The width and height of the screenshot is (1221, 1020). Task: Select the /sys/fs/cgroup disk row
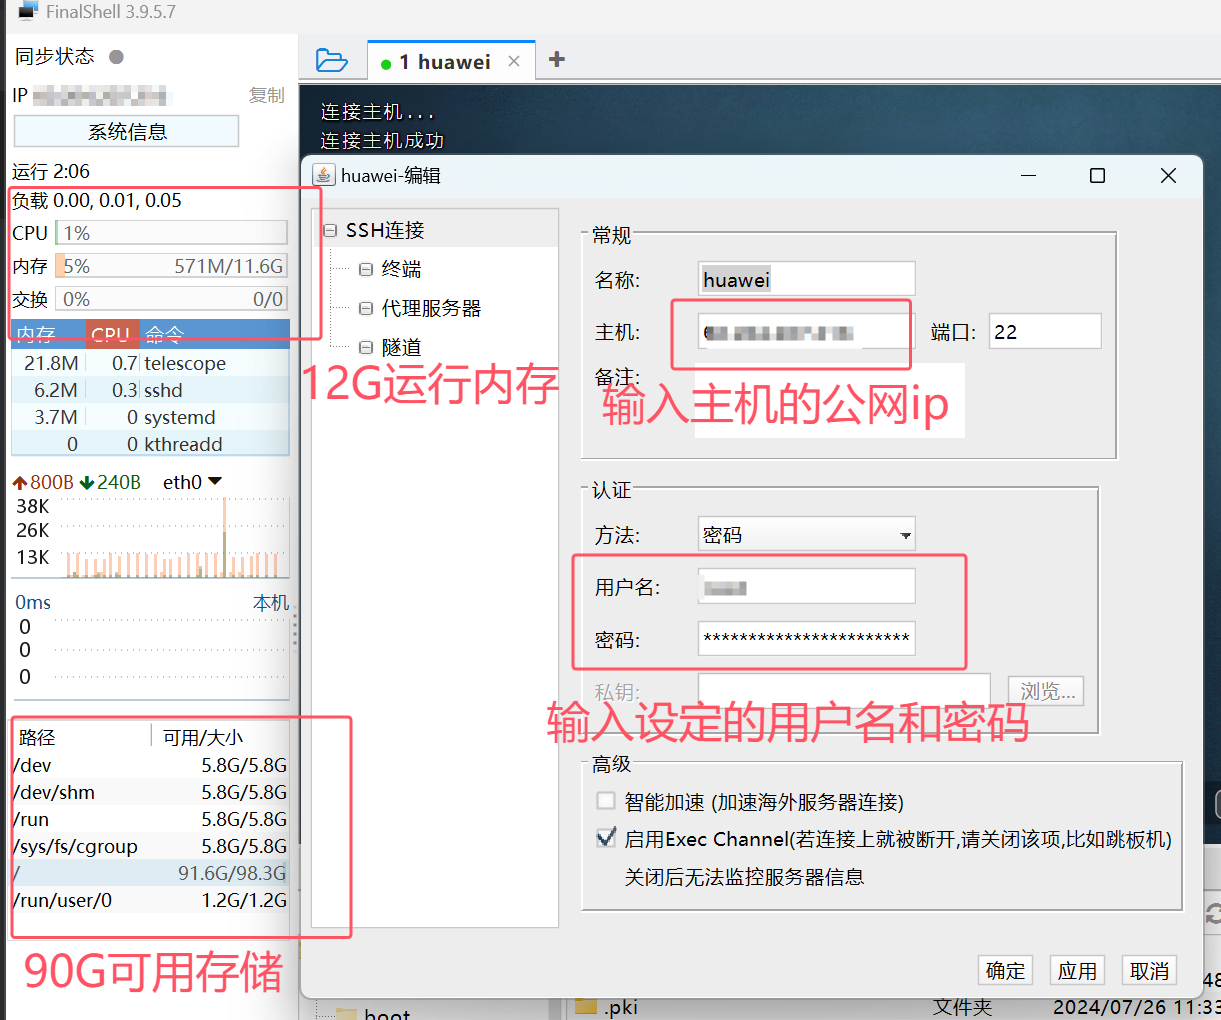tap(150, 846)
